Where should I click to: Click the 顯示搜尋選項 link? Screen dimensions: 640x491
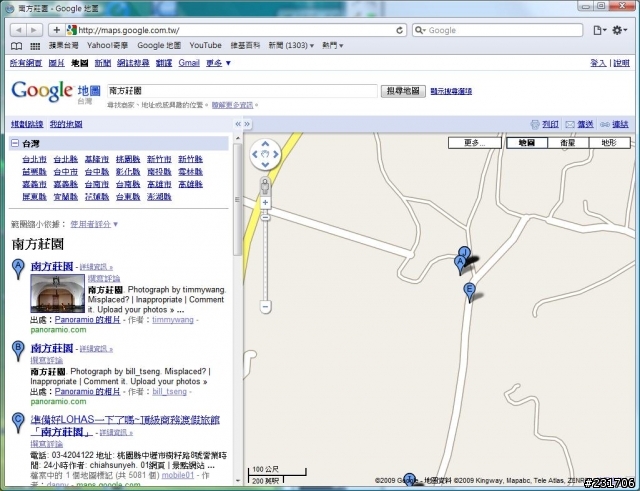451,91
